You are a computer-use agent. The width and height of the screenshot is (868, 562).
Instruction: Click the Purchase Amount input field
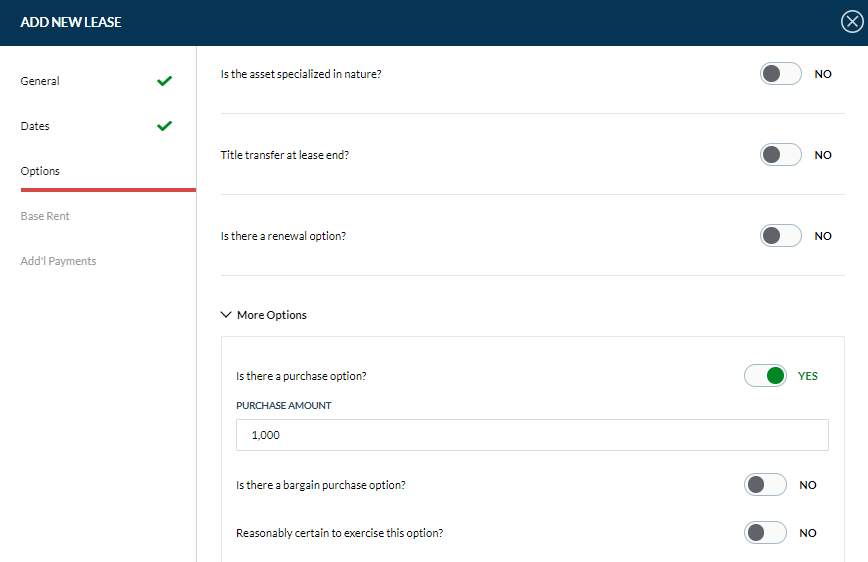click(x=532, y=435)
